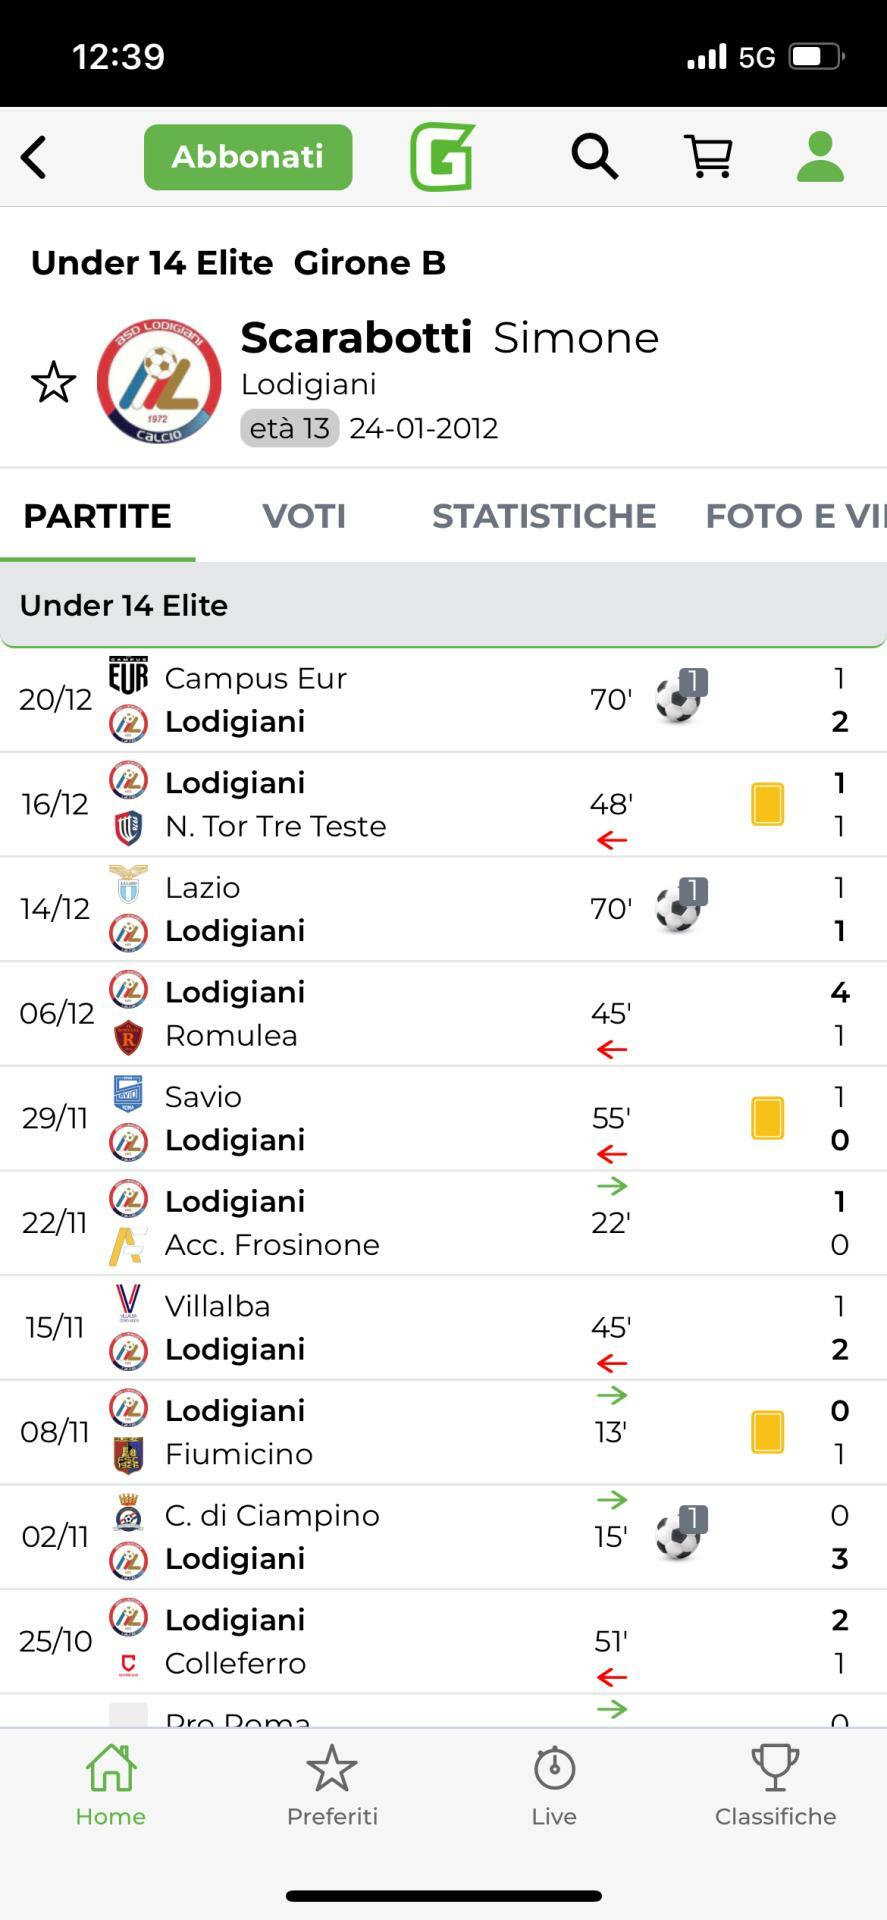Open the shopping cart

pyautogui.click(x=708, y=157)
